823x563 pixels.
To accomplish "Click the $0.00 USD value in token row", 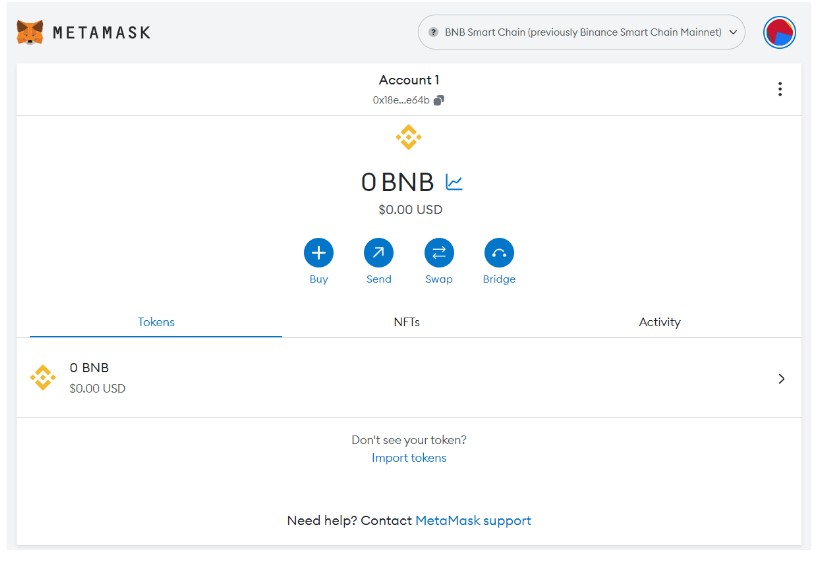I will [x=97, y=388].
